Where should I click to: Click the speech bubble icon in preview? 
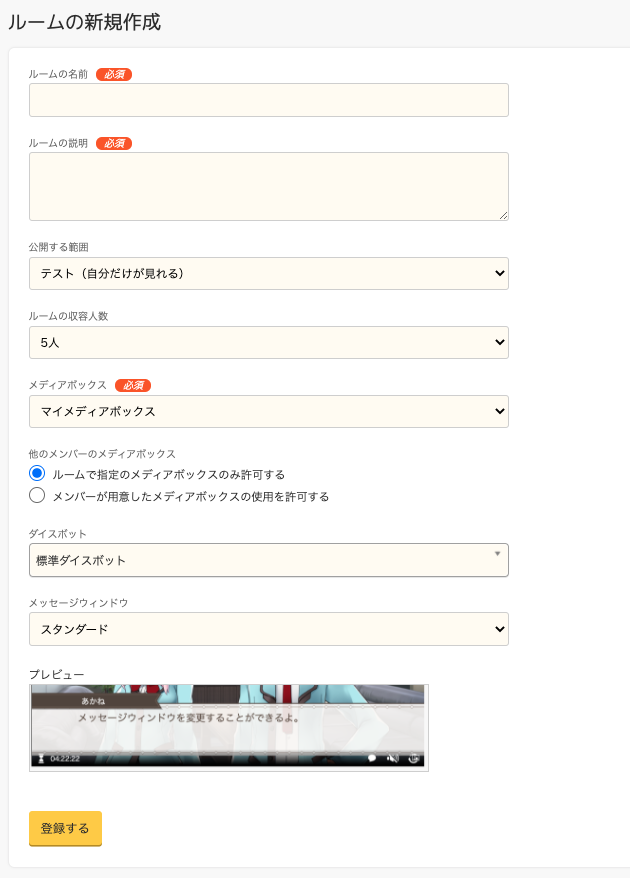[x=372, y=758]
